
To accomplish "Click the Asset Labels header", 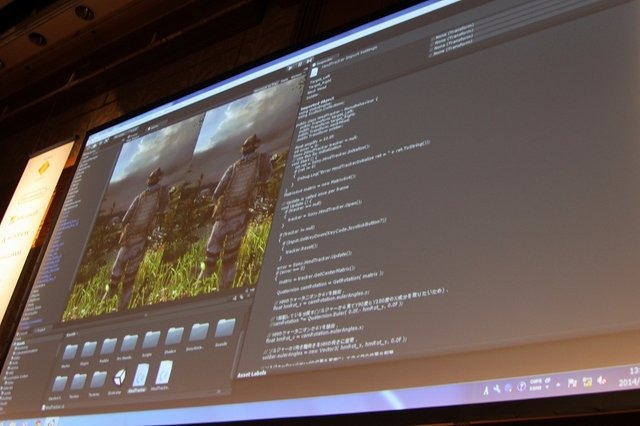I will click(x=252, y=374).
